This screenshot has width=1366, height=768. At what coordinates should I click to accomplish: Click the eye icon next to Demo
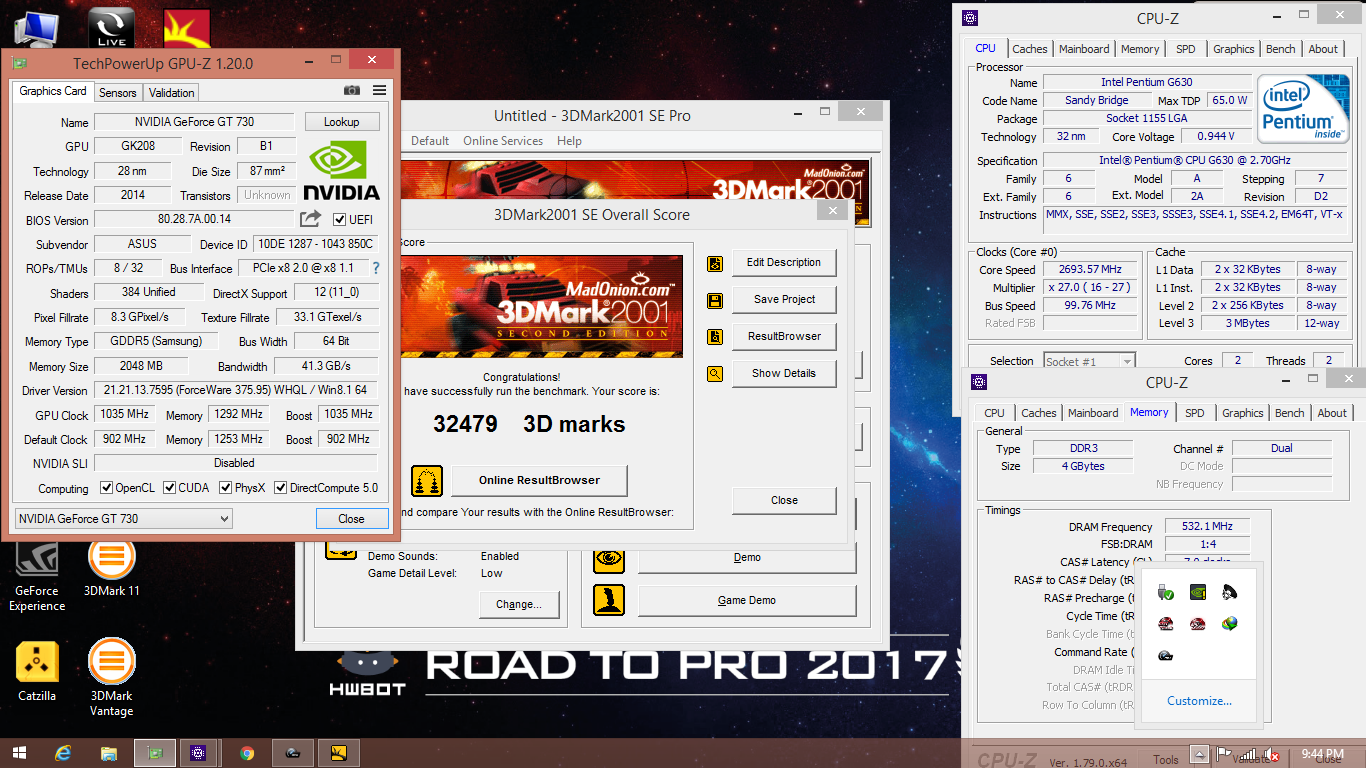[x=609, y=558]
